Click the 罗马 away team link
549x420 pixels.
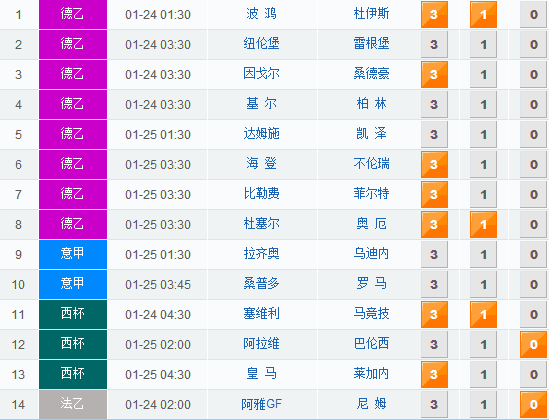coord(371,284)
